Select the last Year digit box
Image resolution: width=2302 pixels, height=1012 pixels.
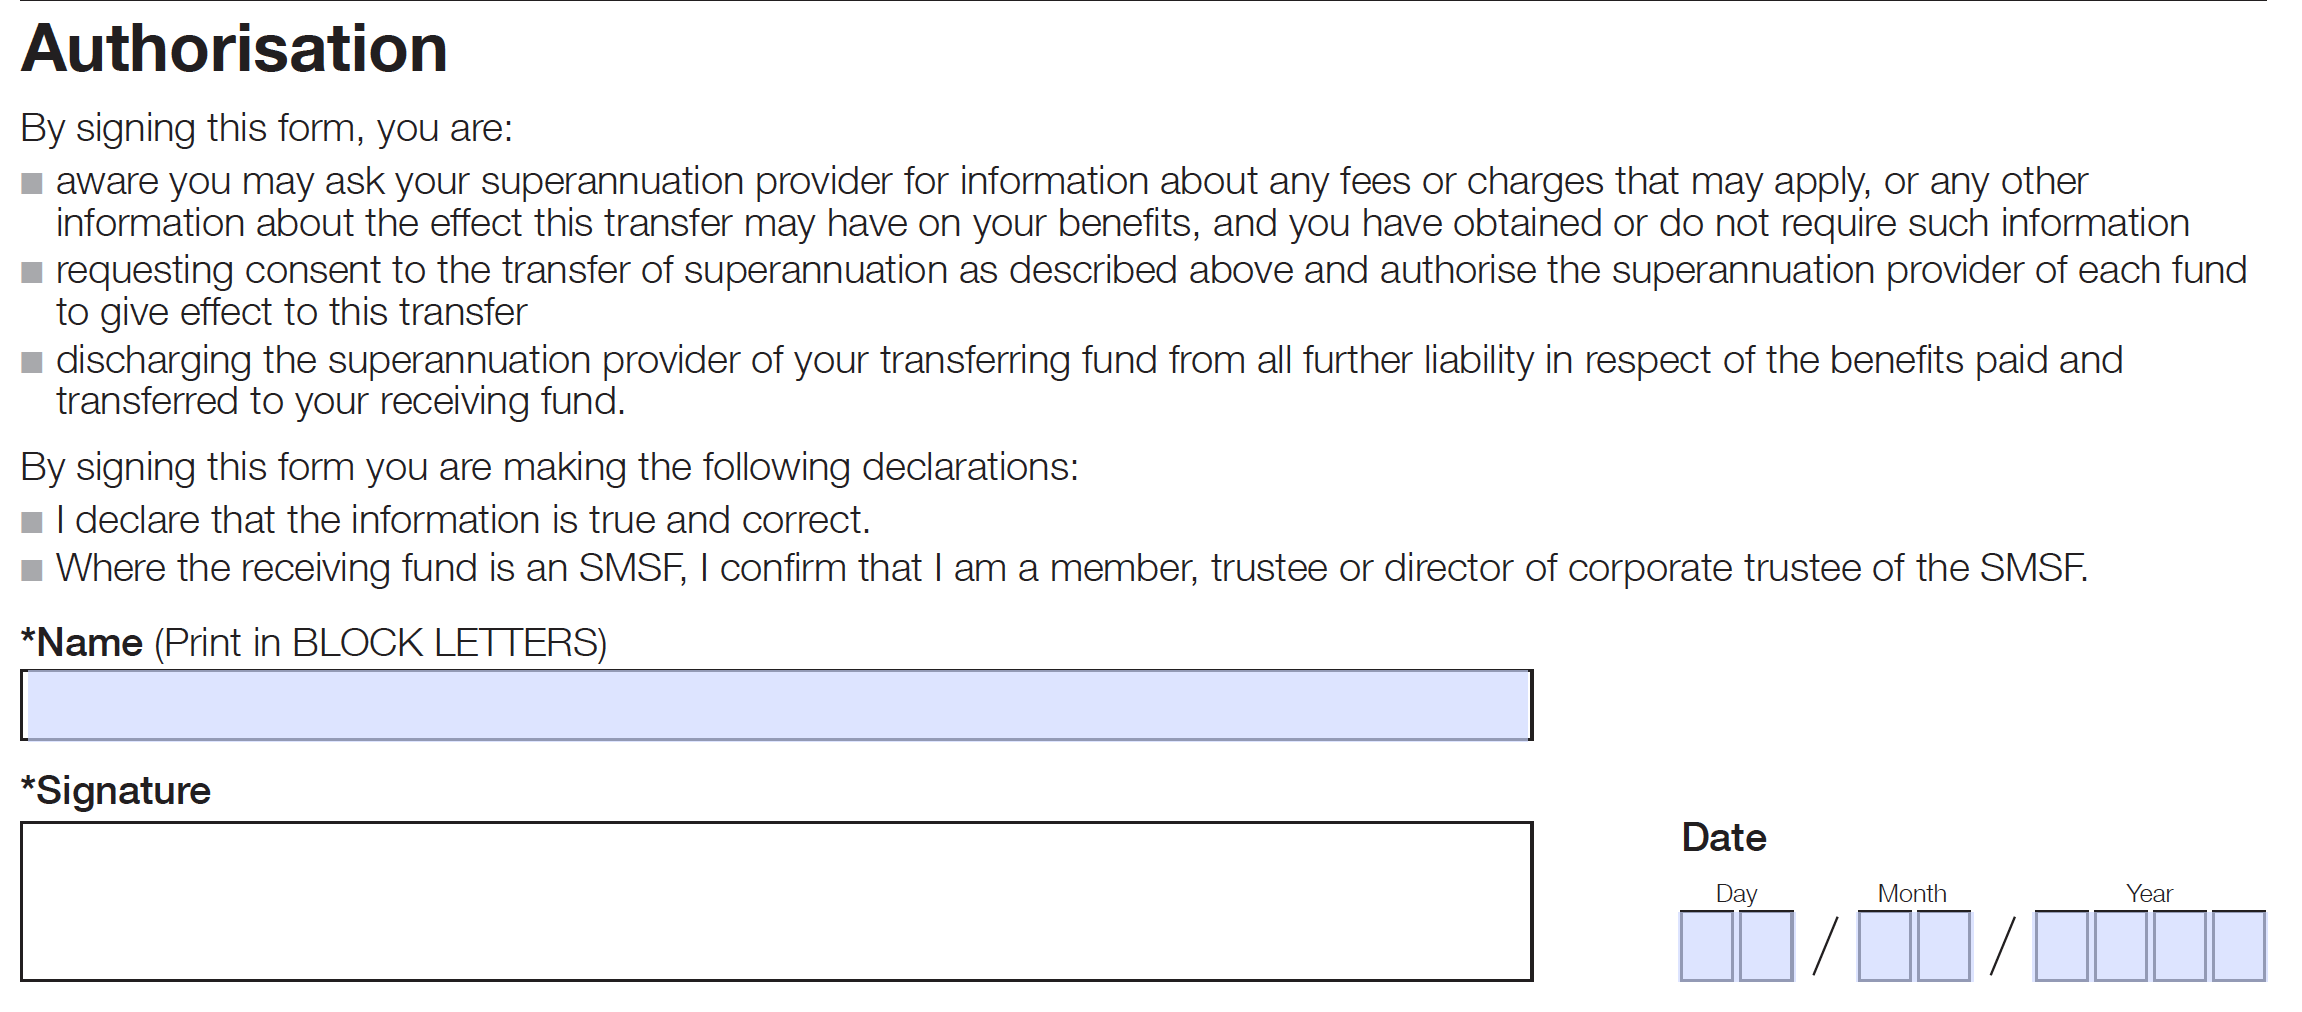coord(2239,946)
